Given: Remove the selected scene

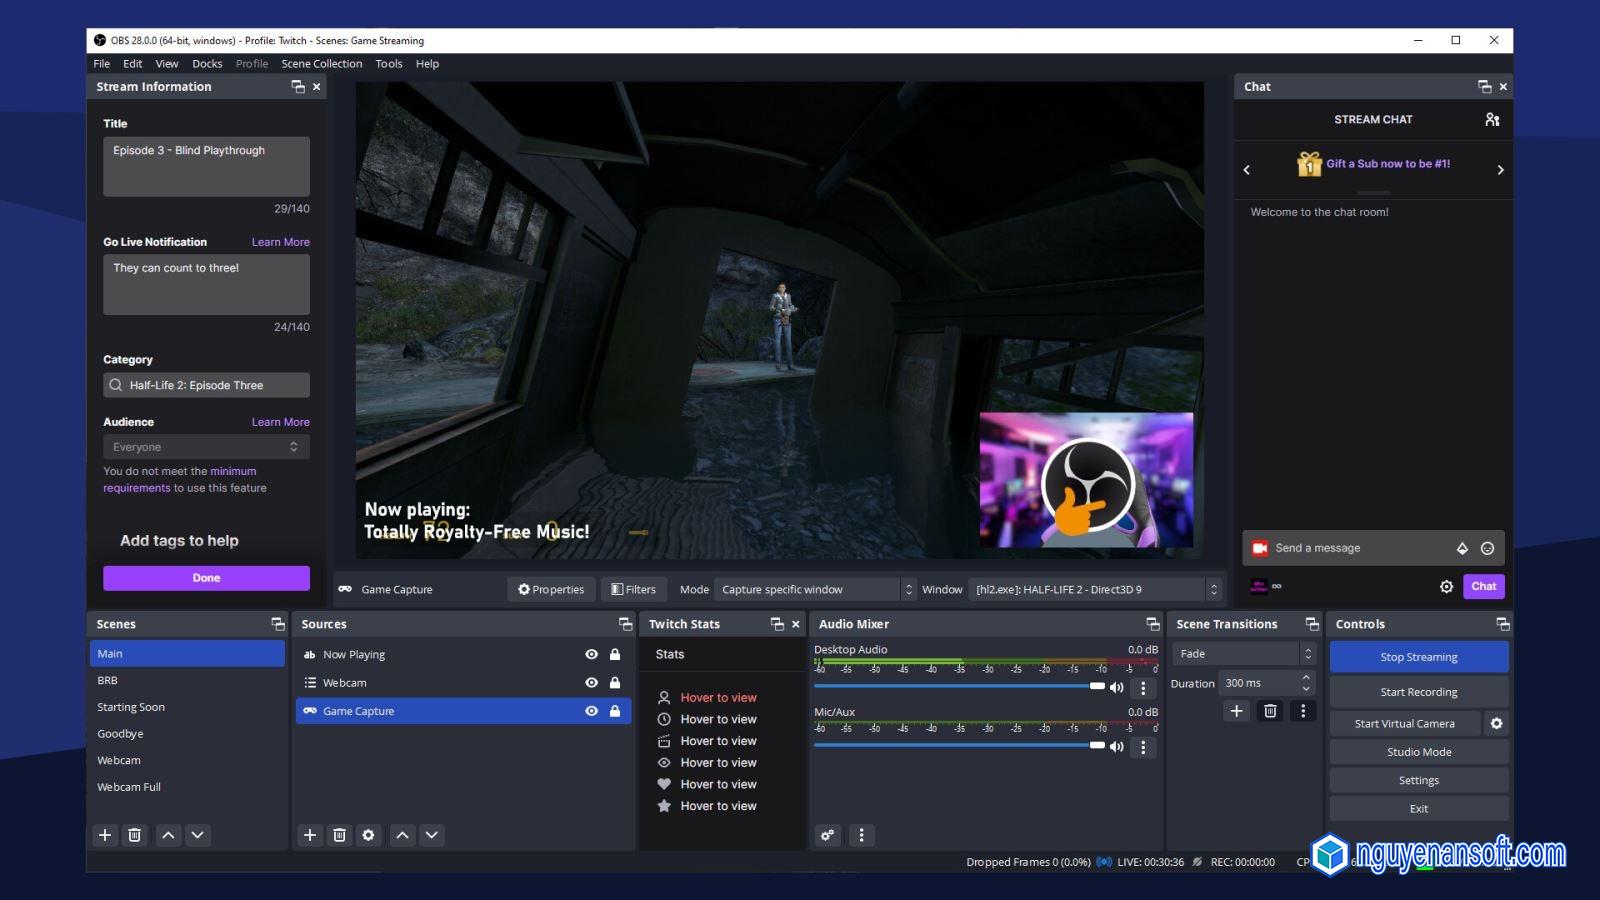Looking at the screenshot, I should (135, 835).
